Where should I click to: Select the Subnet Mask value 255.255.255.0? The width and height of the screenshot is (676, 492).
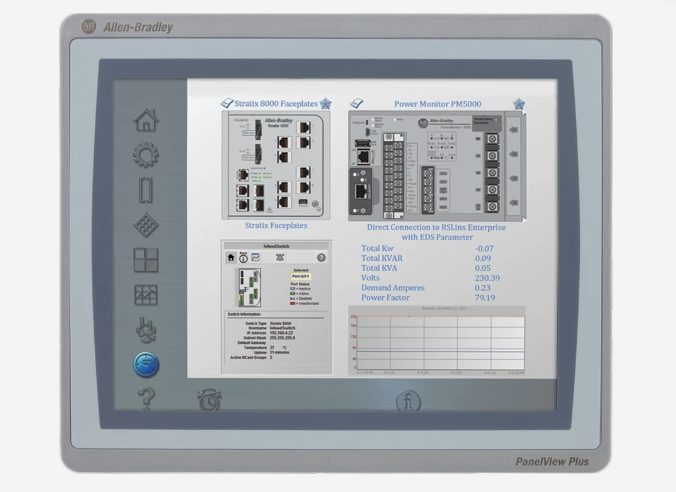pyautogui.click(x=283, y=338)
